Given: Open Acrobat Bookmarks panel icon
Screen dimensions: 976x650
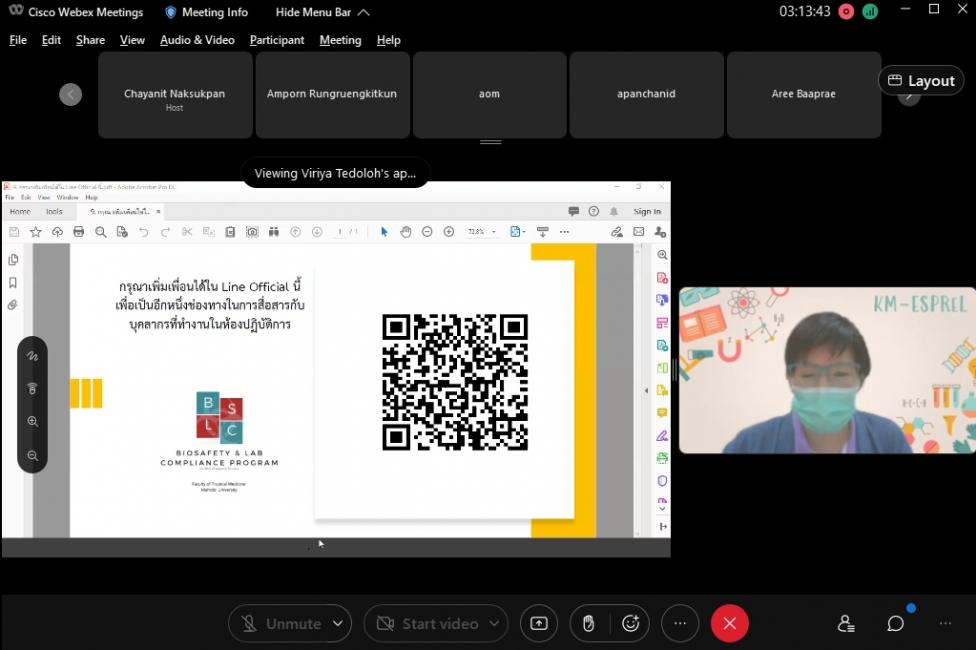Looking at the screenshot, I should tap(13, 283).
